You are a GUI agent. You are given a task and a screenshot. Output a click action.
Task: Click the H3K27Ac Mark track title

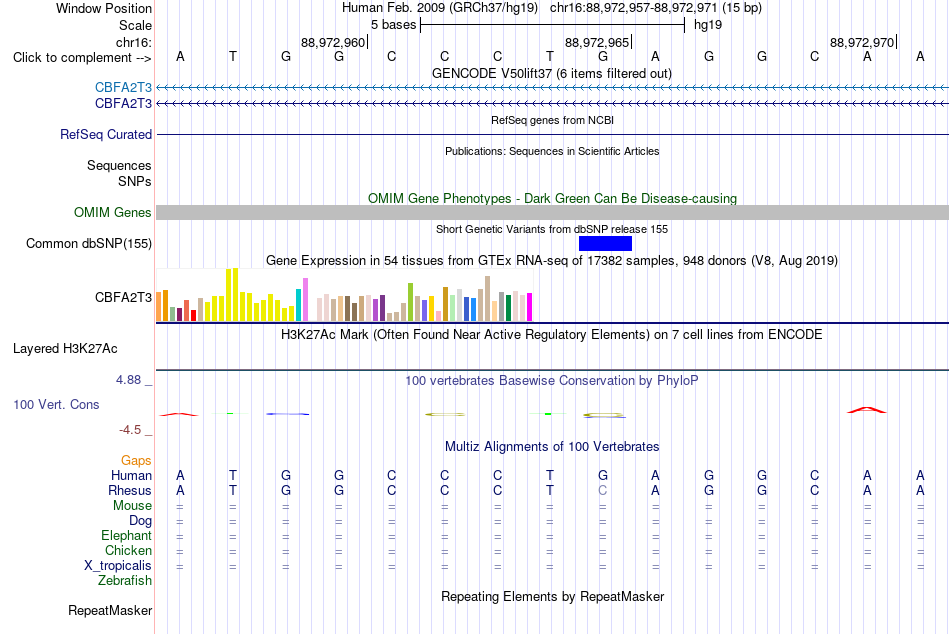tap(551, 335)
